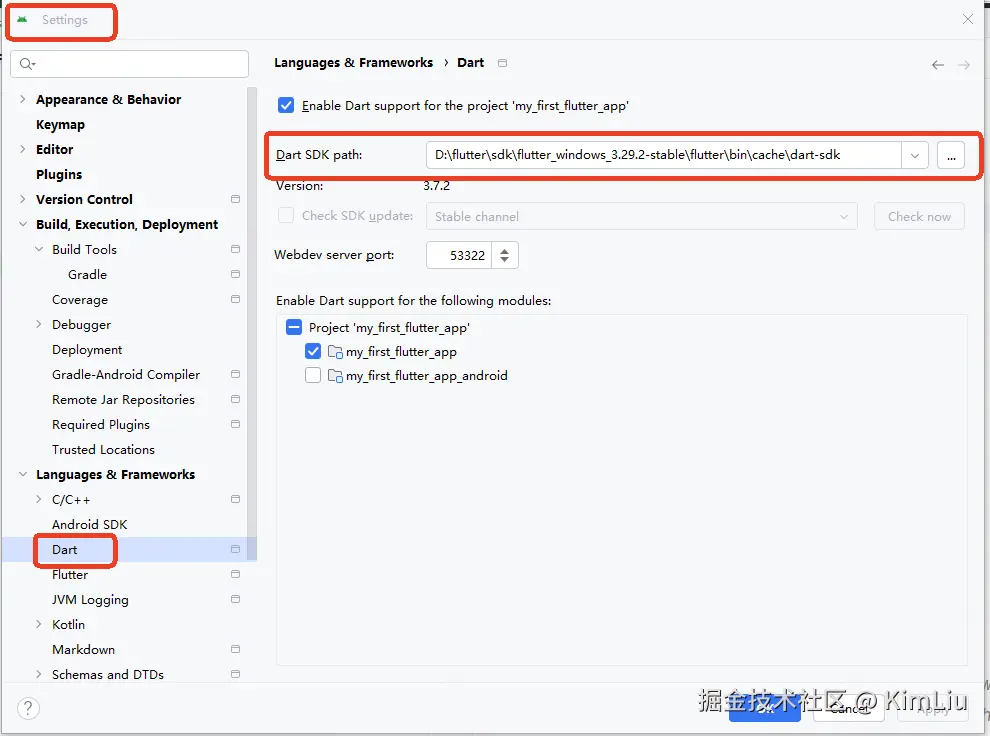The image size is (990, 736).
Task: Click the project-level icon beside Dart row
Action: 236,549
